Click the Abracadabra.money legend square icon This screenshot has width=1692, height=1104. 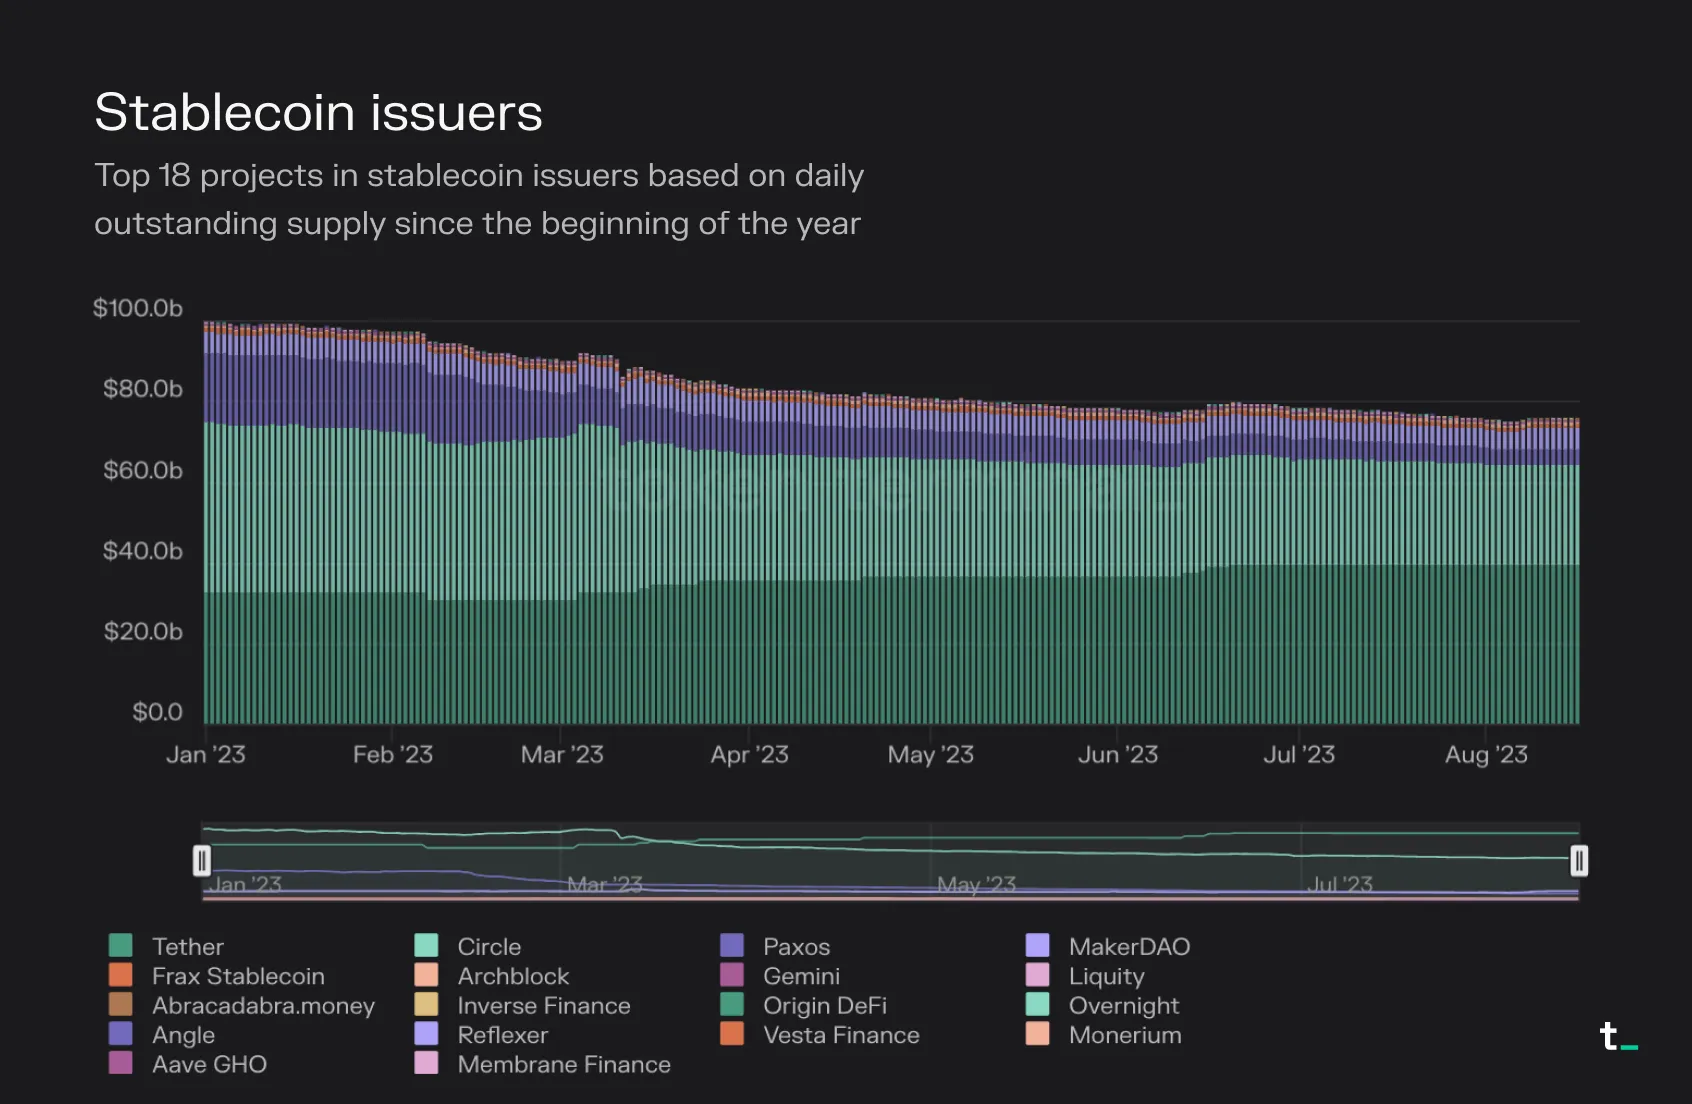(x=120, y=1004)
